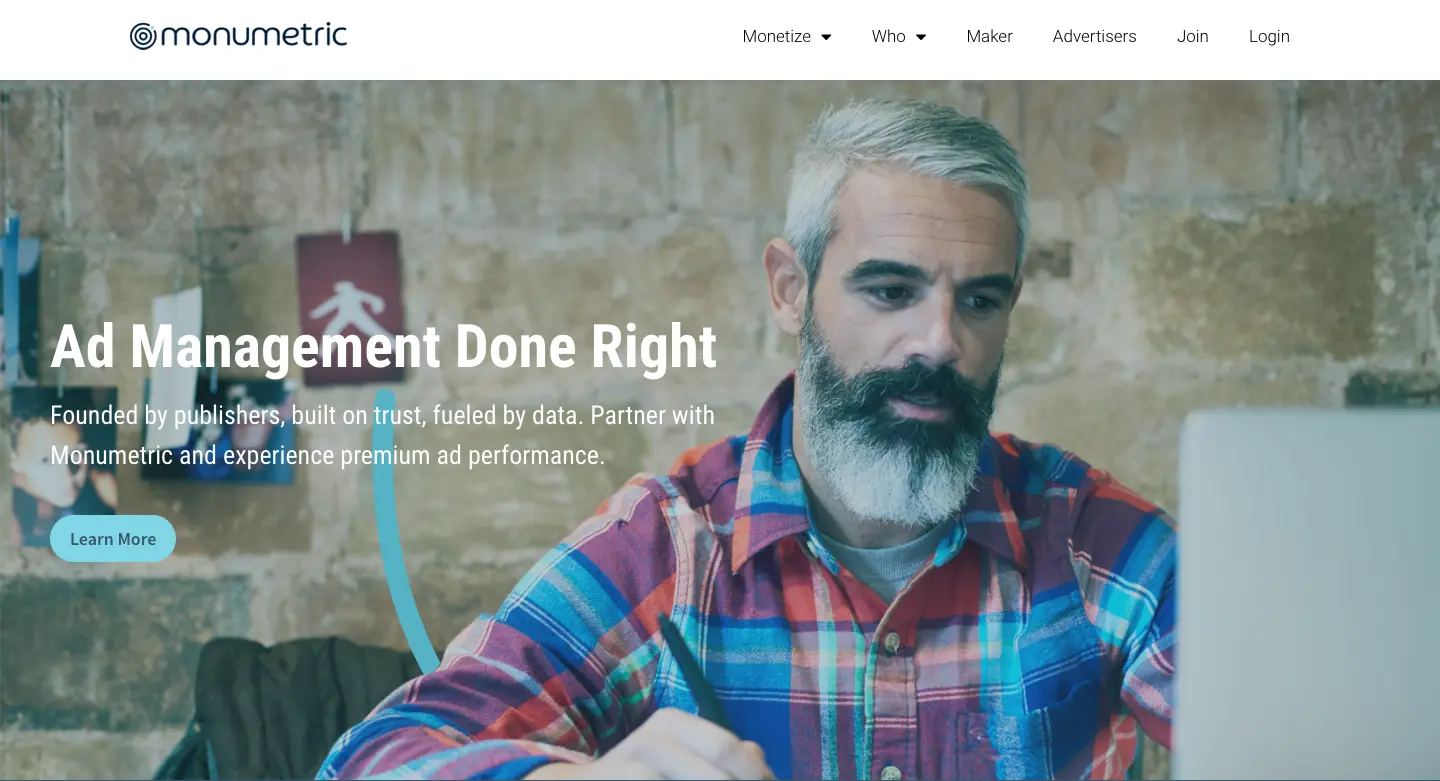This screenshot has width=1440, height=781.
Task: Click the silver laptop in the foreground
Action: click(1308, 590)
